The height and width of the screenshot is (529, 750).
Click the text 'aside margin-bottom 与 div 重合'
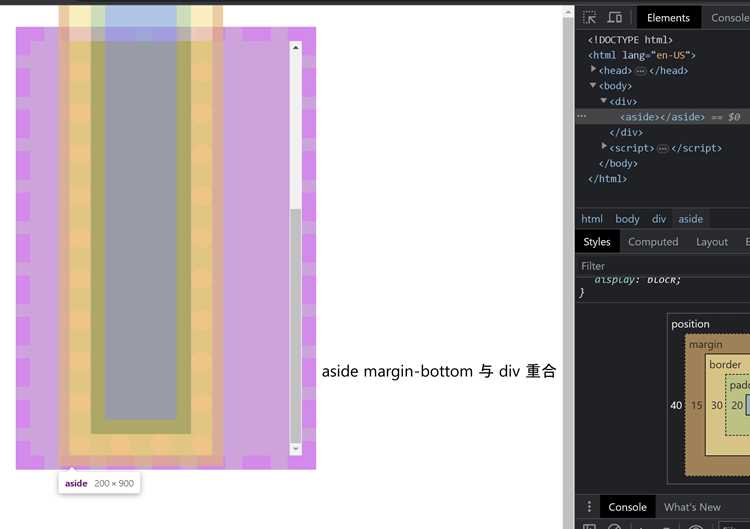[x=439, y=371]
